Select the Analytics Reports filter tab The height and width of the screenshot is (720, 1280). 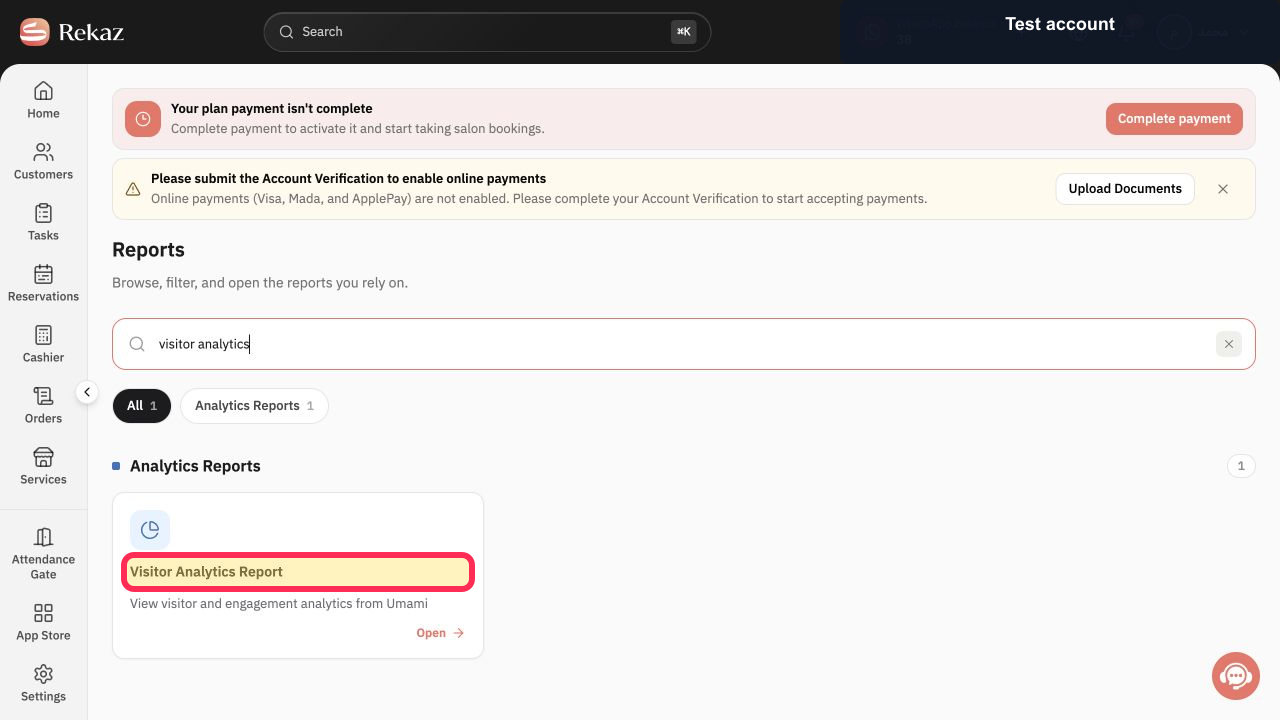(254, 406)
